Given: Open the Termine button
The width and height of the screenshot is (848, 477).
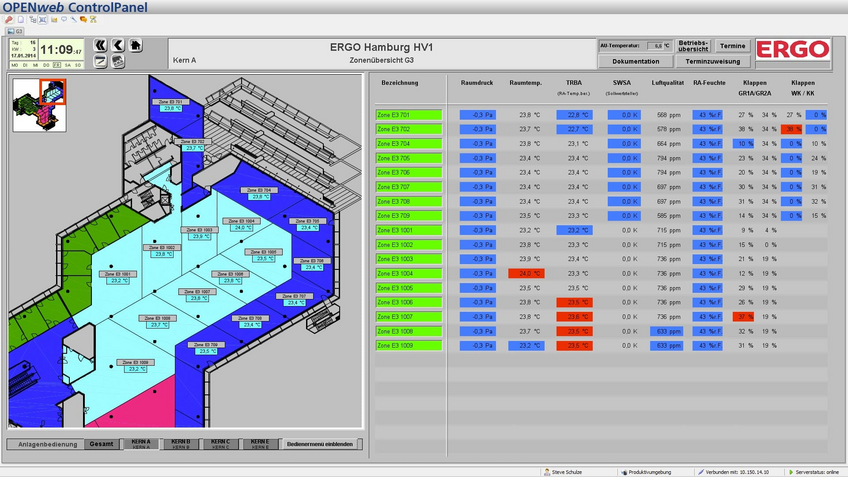Looking at the screenshot, I should [x=732, y=46].
